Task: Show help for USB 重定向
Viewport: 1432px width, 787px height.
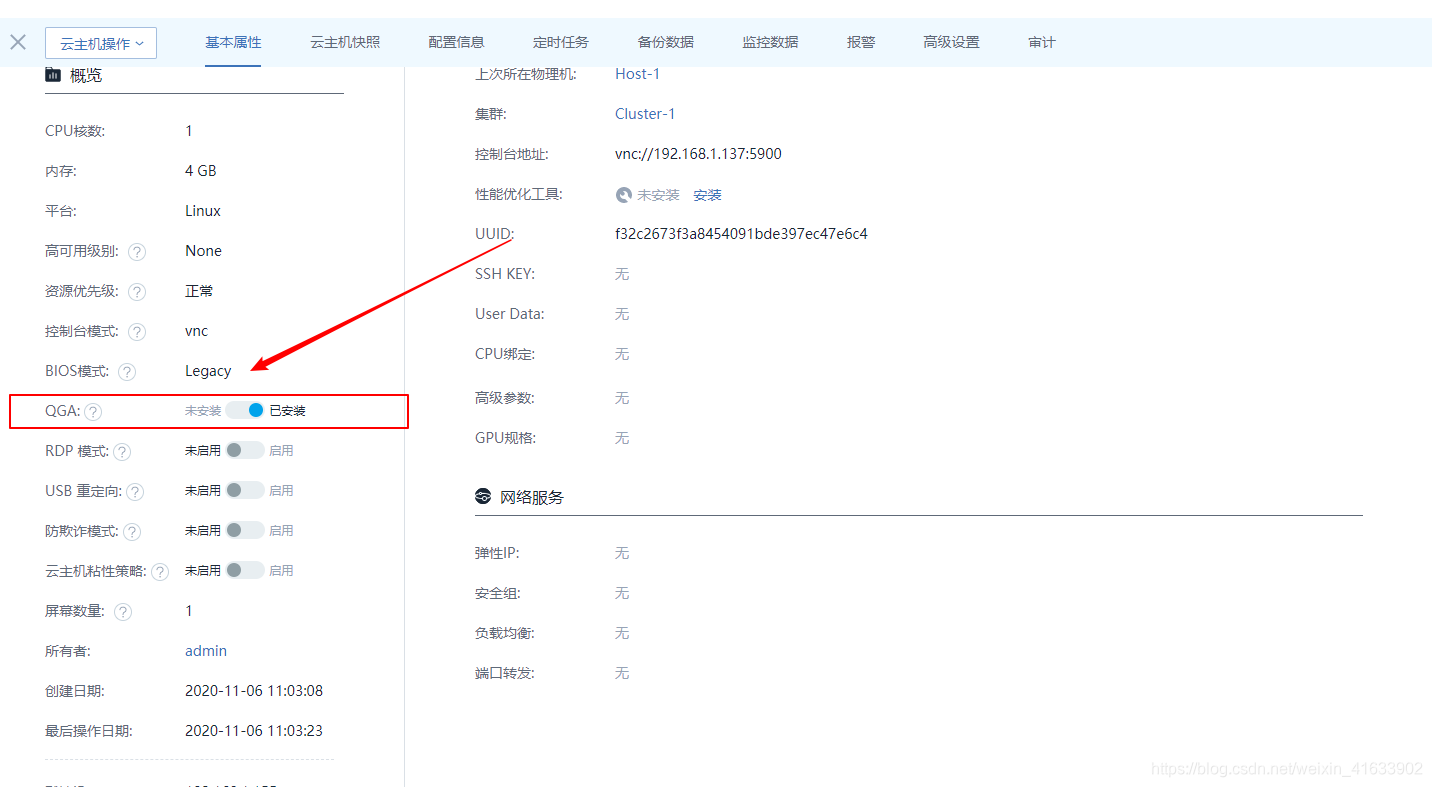Action: click(x=135, y=492)
